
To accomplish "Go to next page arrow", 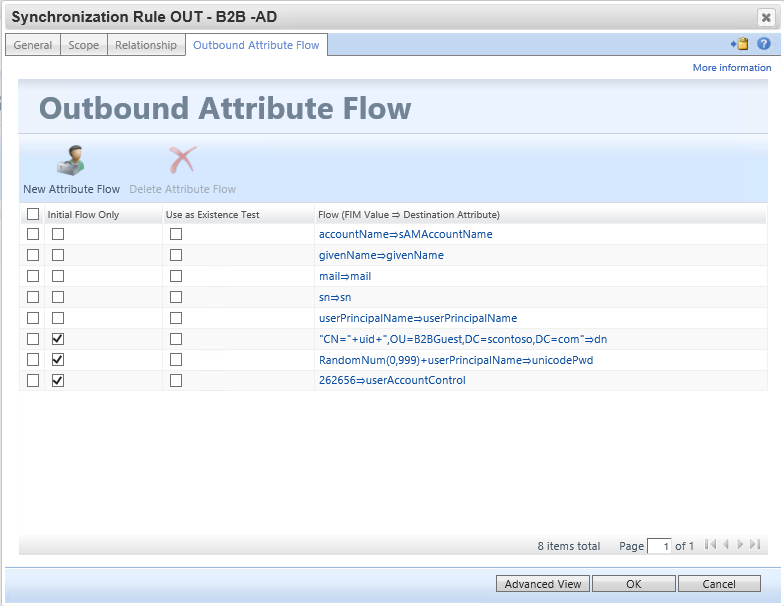I will [x=740, y=544].
